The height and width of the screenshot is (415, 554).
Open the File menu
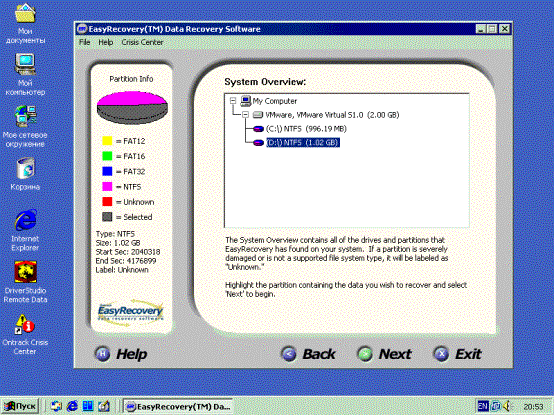click(84, 42)
